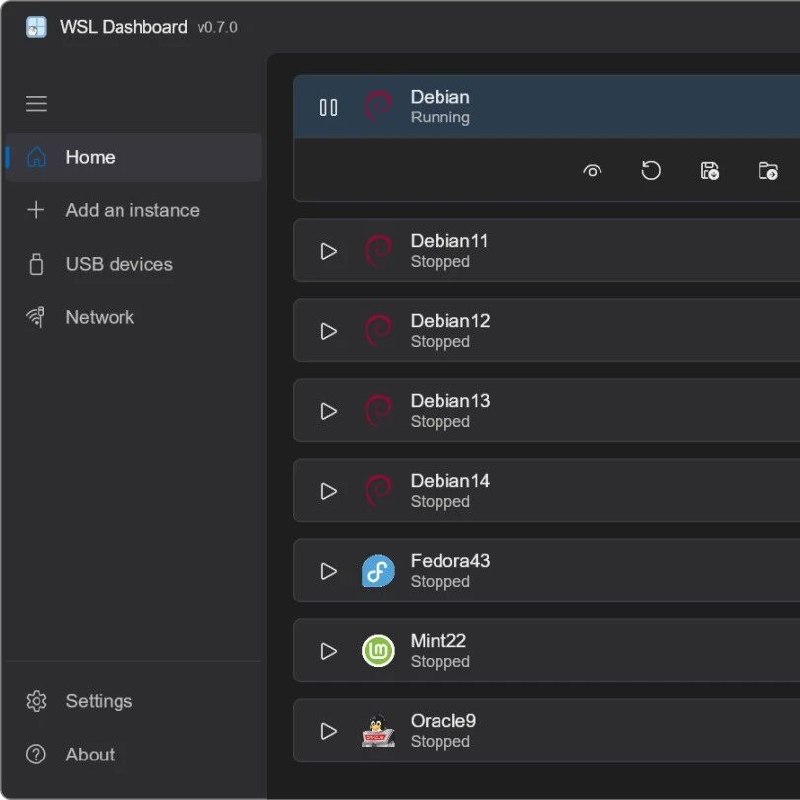Viewport: 800px width, 800px height.
Task: Start the Debian14 instance
Action: tap(328, 491)
